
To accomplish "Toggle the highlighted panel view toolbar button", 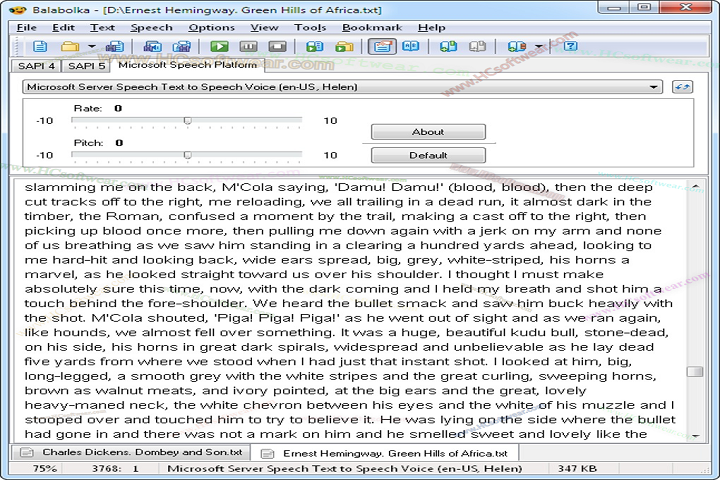I will (380, 46).
